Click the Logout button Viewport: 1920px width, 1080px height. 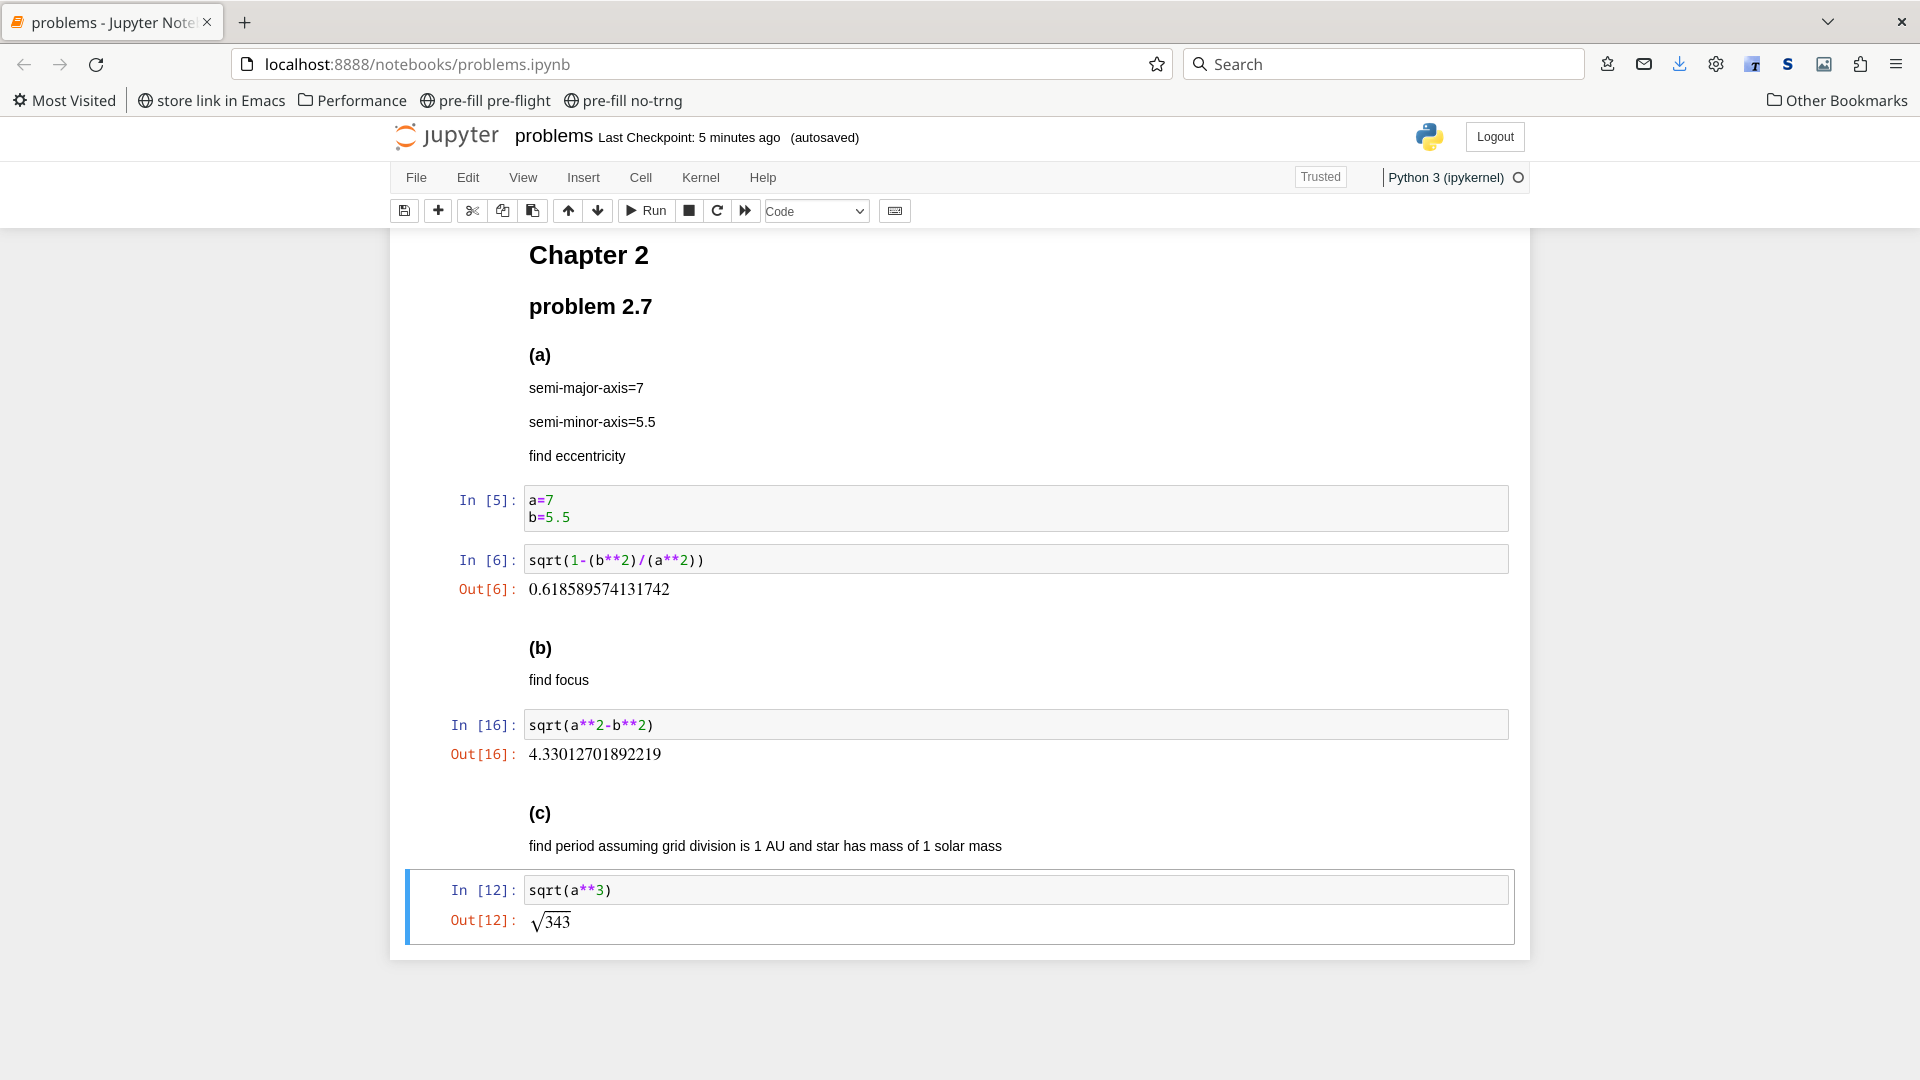coord(1495,137)
